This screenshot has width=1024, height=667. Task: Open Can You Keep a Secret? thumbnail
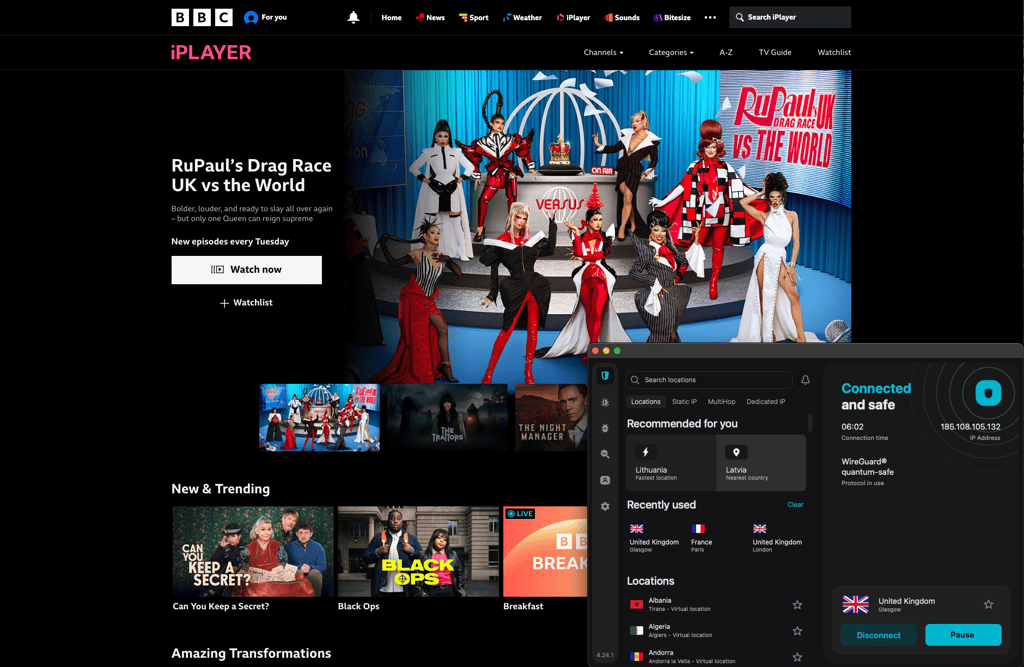coord(253,551)
